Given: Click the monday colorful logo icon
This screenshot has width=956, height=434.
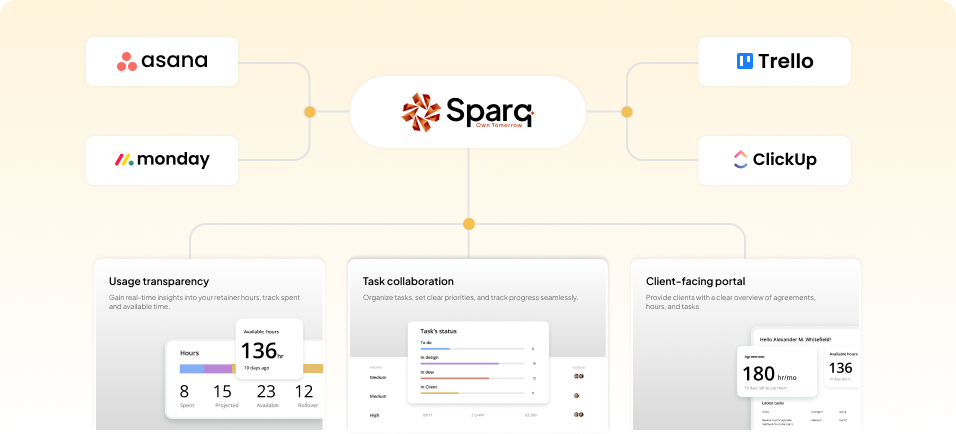Looking at the screenshot, I should coord(124,160).
